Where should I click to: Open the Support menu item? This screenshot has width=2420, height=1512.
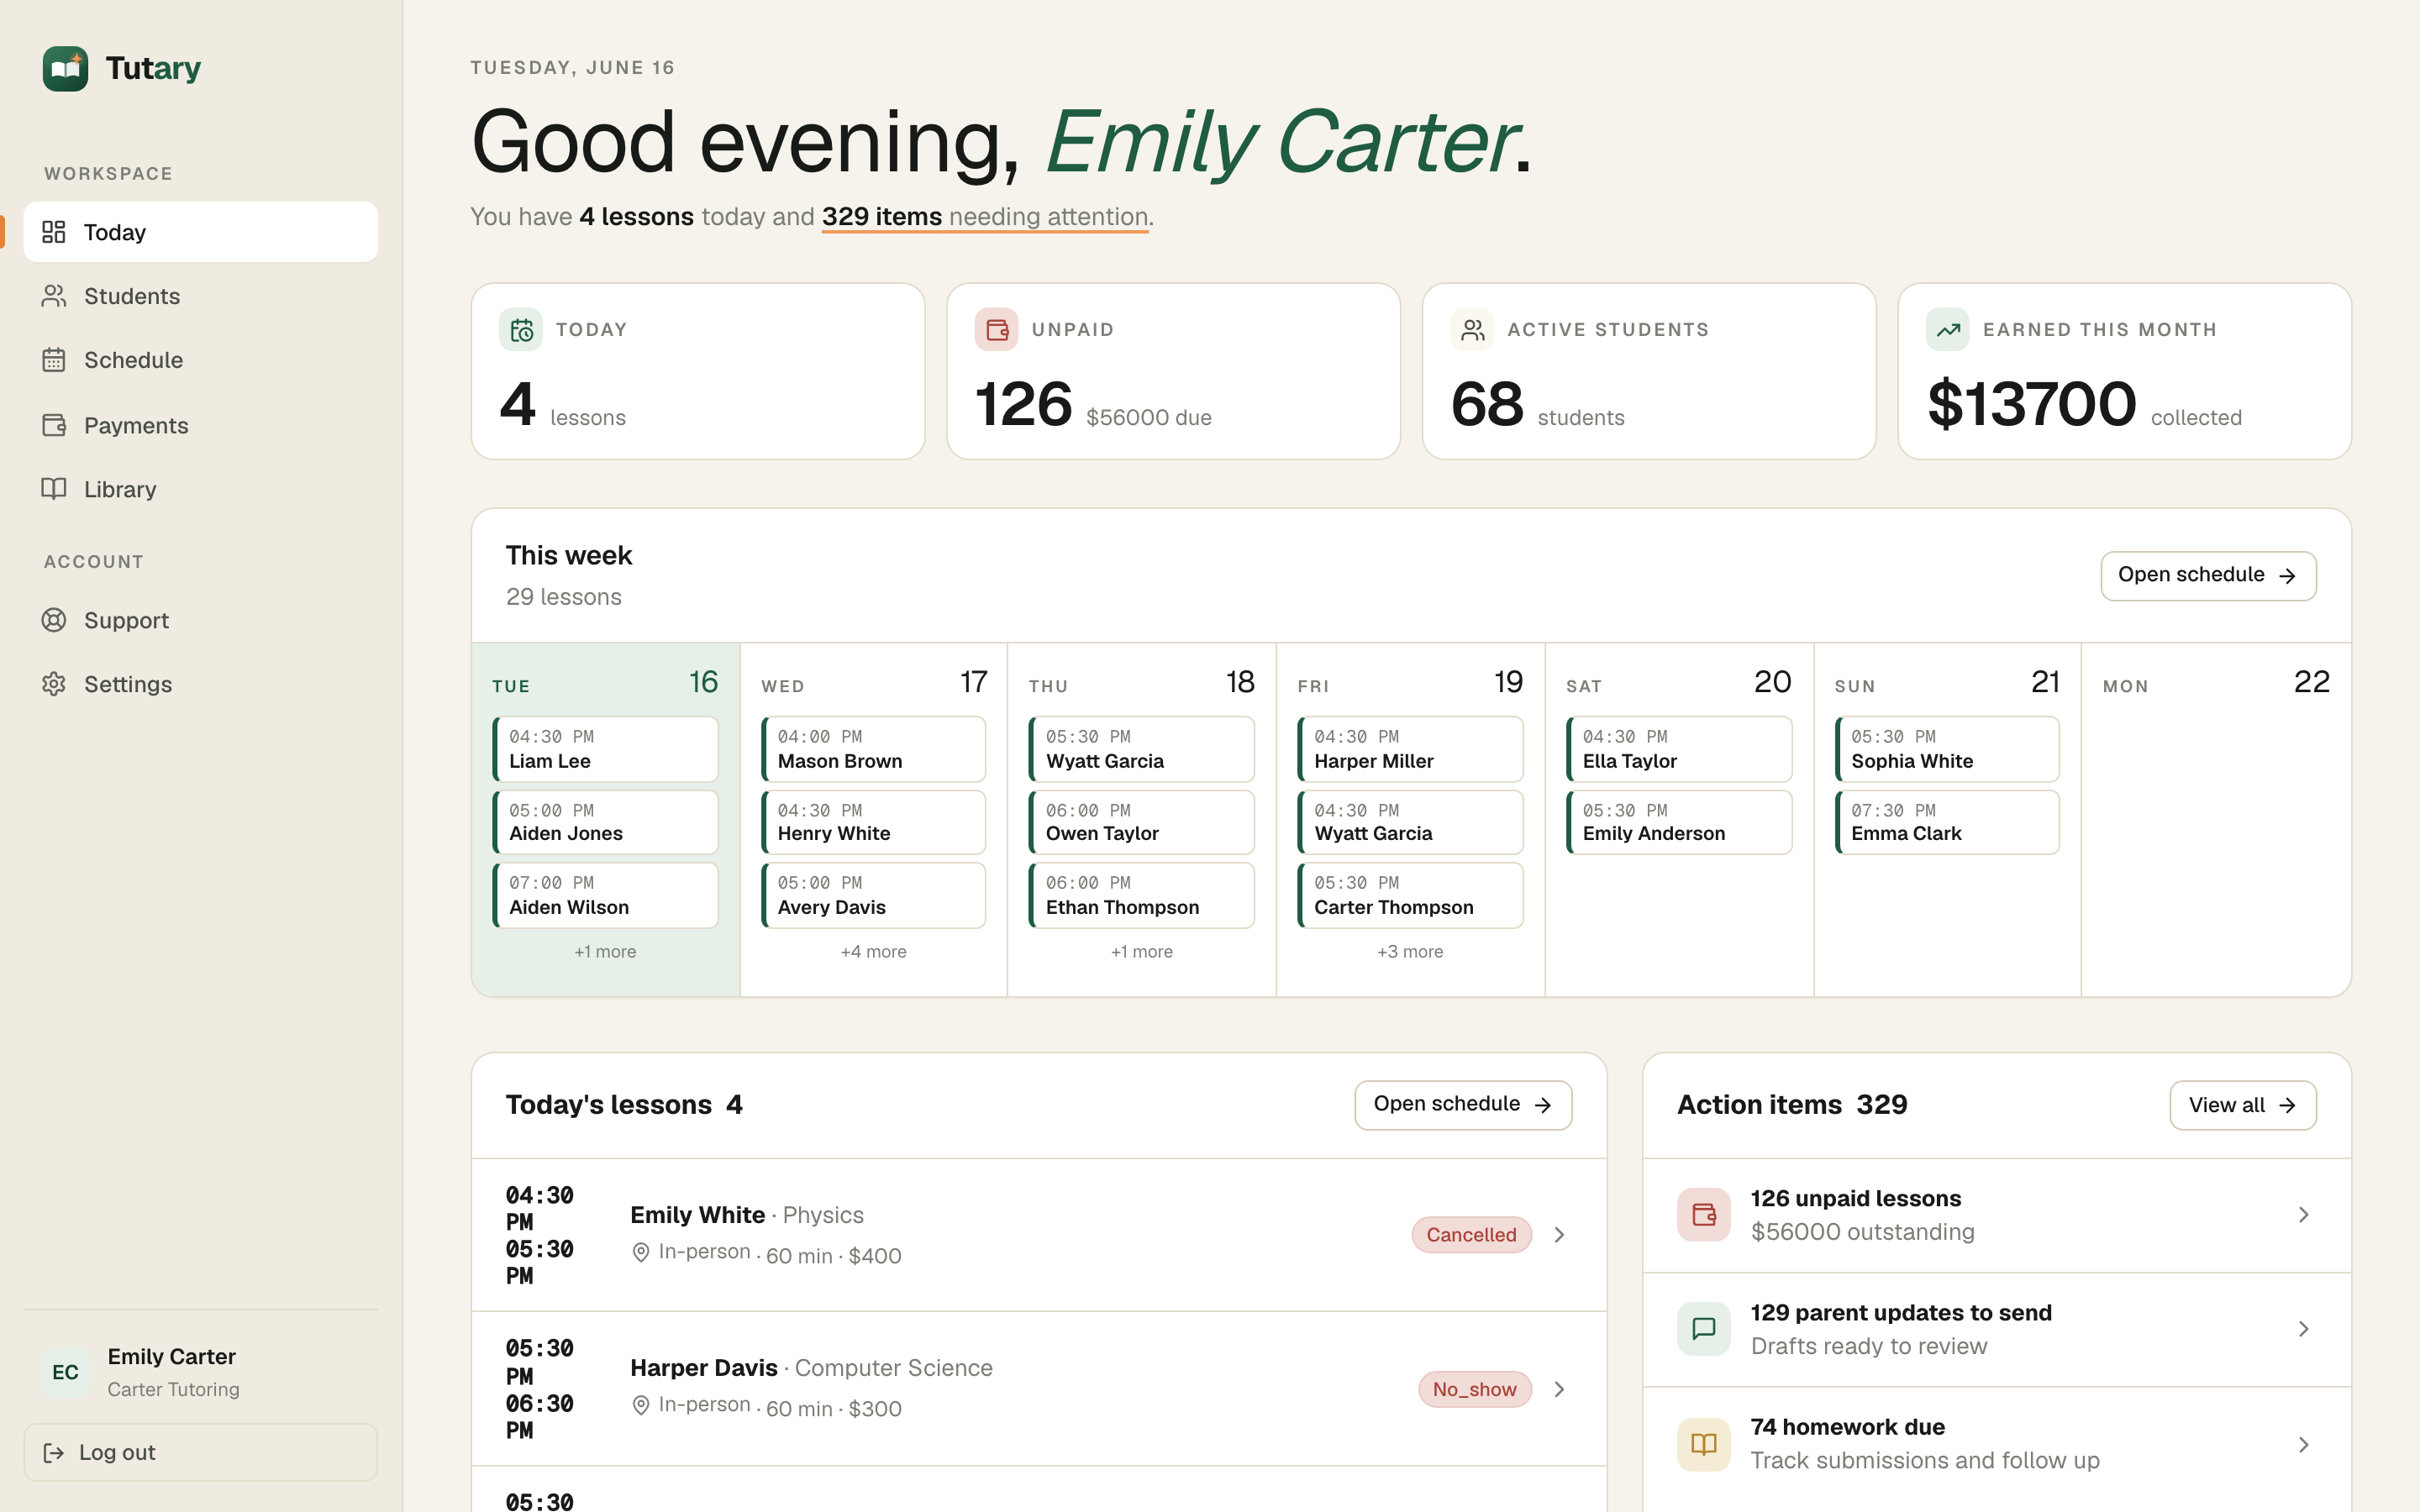point(201,620)
